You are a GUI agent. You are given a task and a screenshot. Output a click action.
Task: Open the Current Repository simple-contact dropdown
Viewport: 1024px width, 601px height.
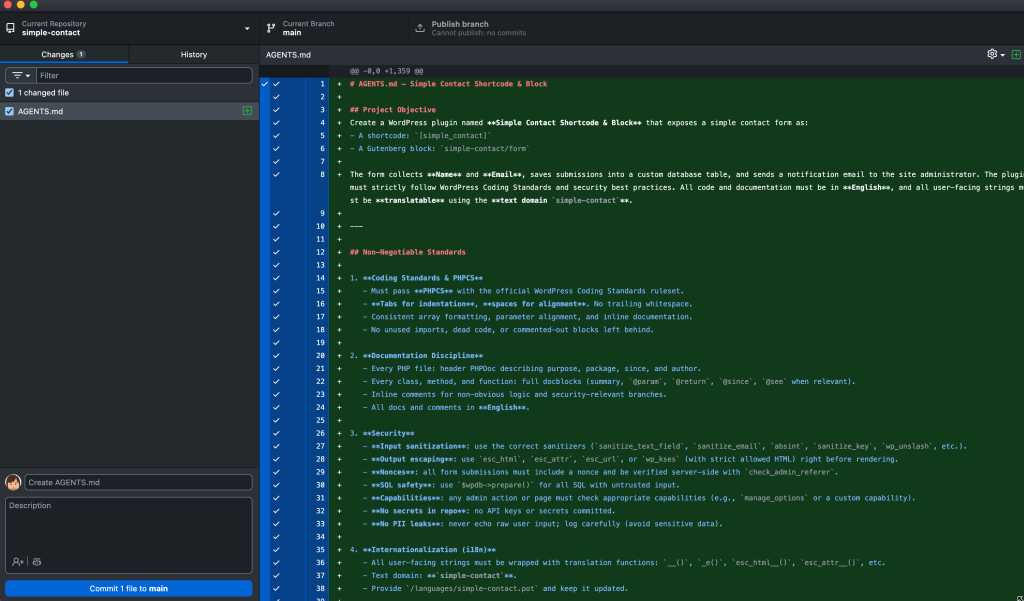pos(129,28)
